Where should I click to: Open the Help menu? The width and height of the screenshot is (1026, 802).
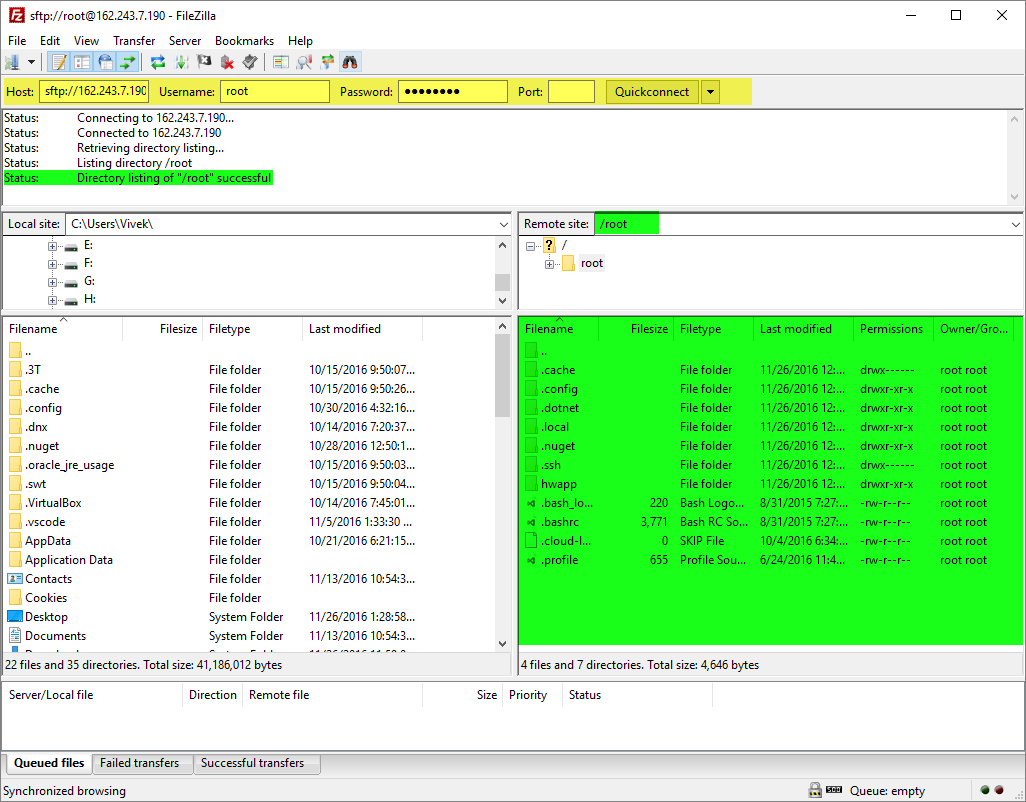coord(300,41)
